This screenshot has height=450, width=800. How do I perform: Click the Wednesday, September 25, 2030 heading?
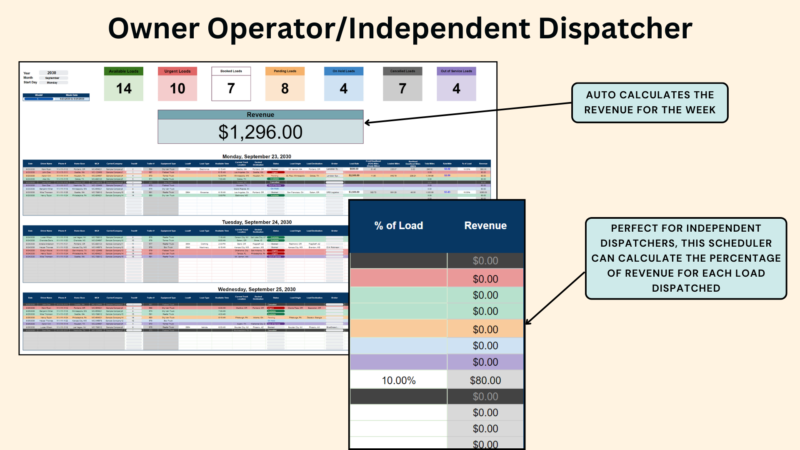[257, 289]
